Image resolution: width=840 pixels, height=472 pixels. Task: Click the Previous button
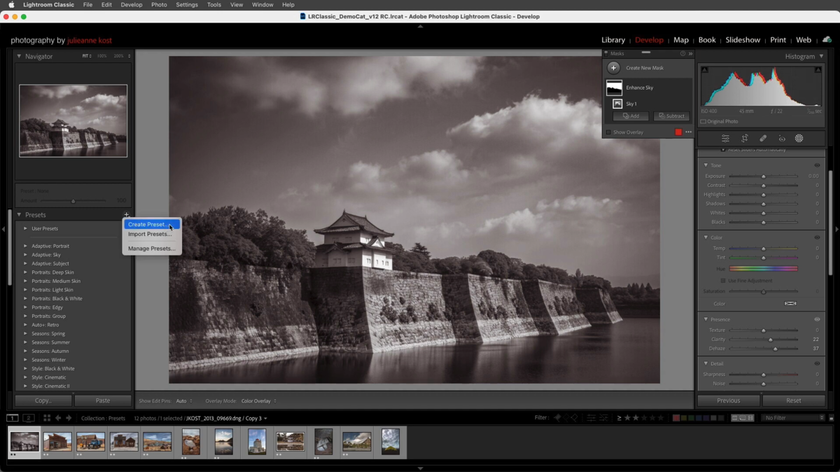pyautogui.click(x=729, y=401)
